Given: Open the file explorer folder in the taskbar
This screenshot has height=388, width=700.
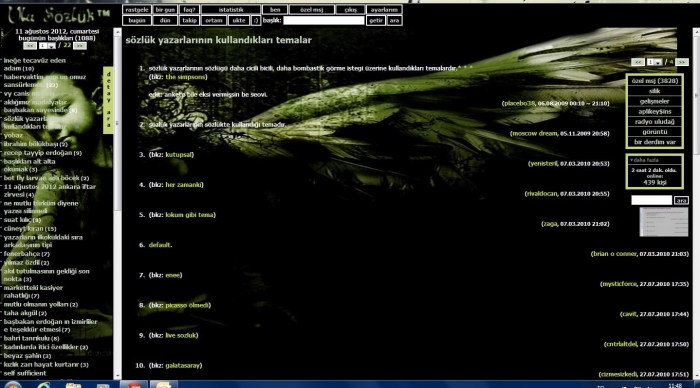Looking at the screenshot, I should tap(74, 384).
